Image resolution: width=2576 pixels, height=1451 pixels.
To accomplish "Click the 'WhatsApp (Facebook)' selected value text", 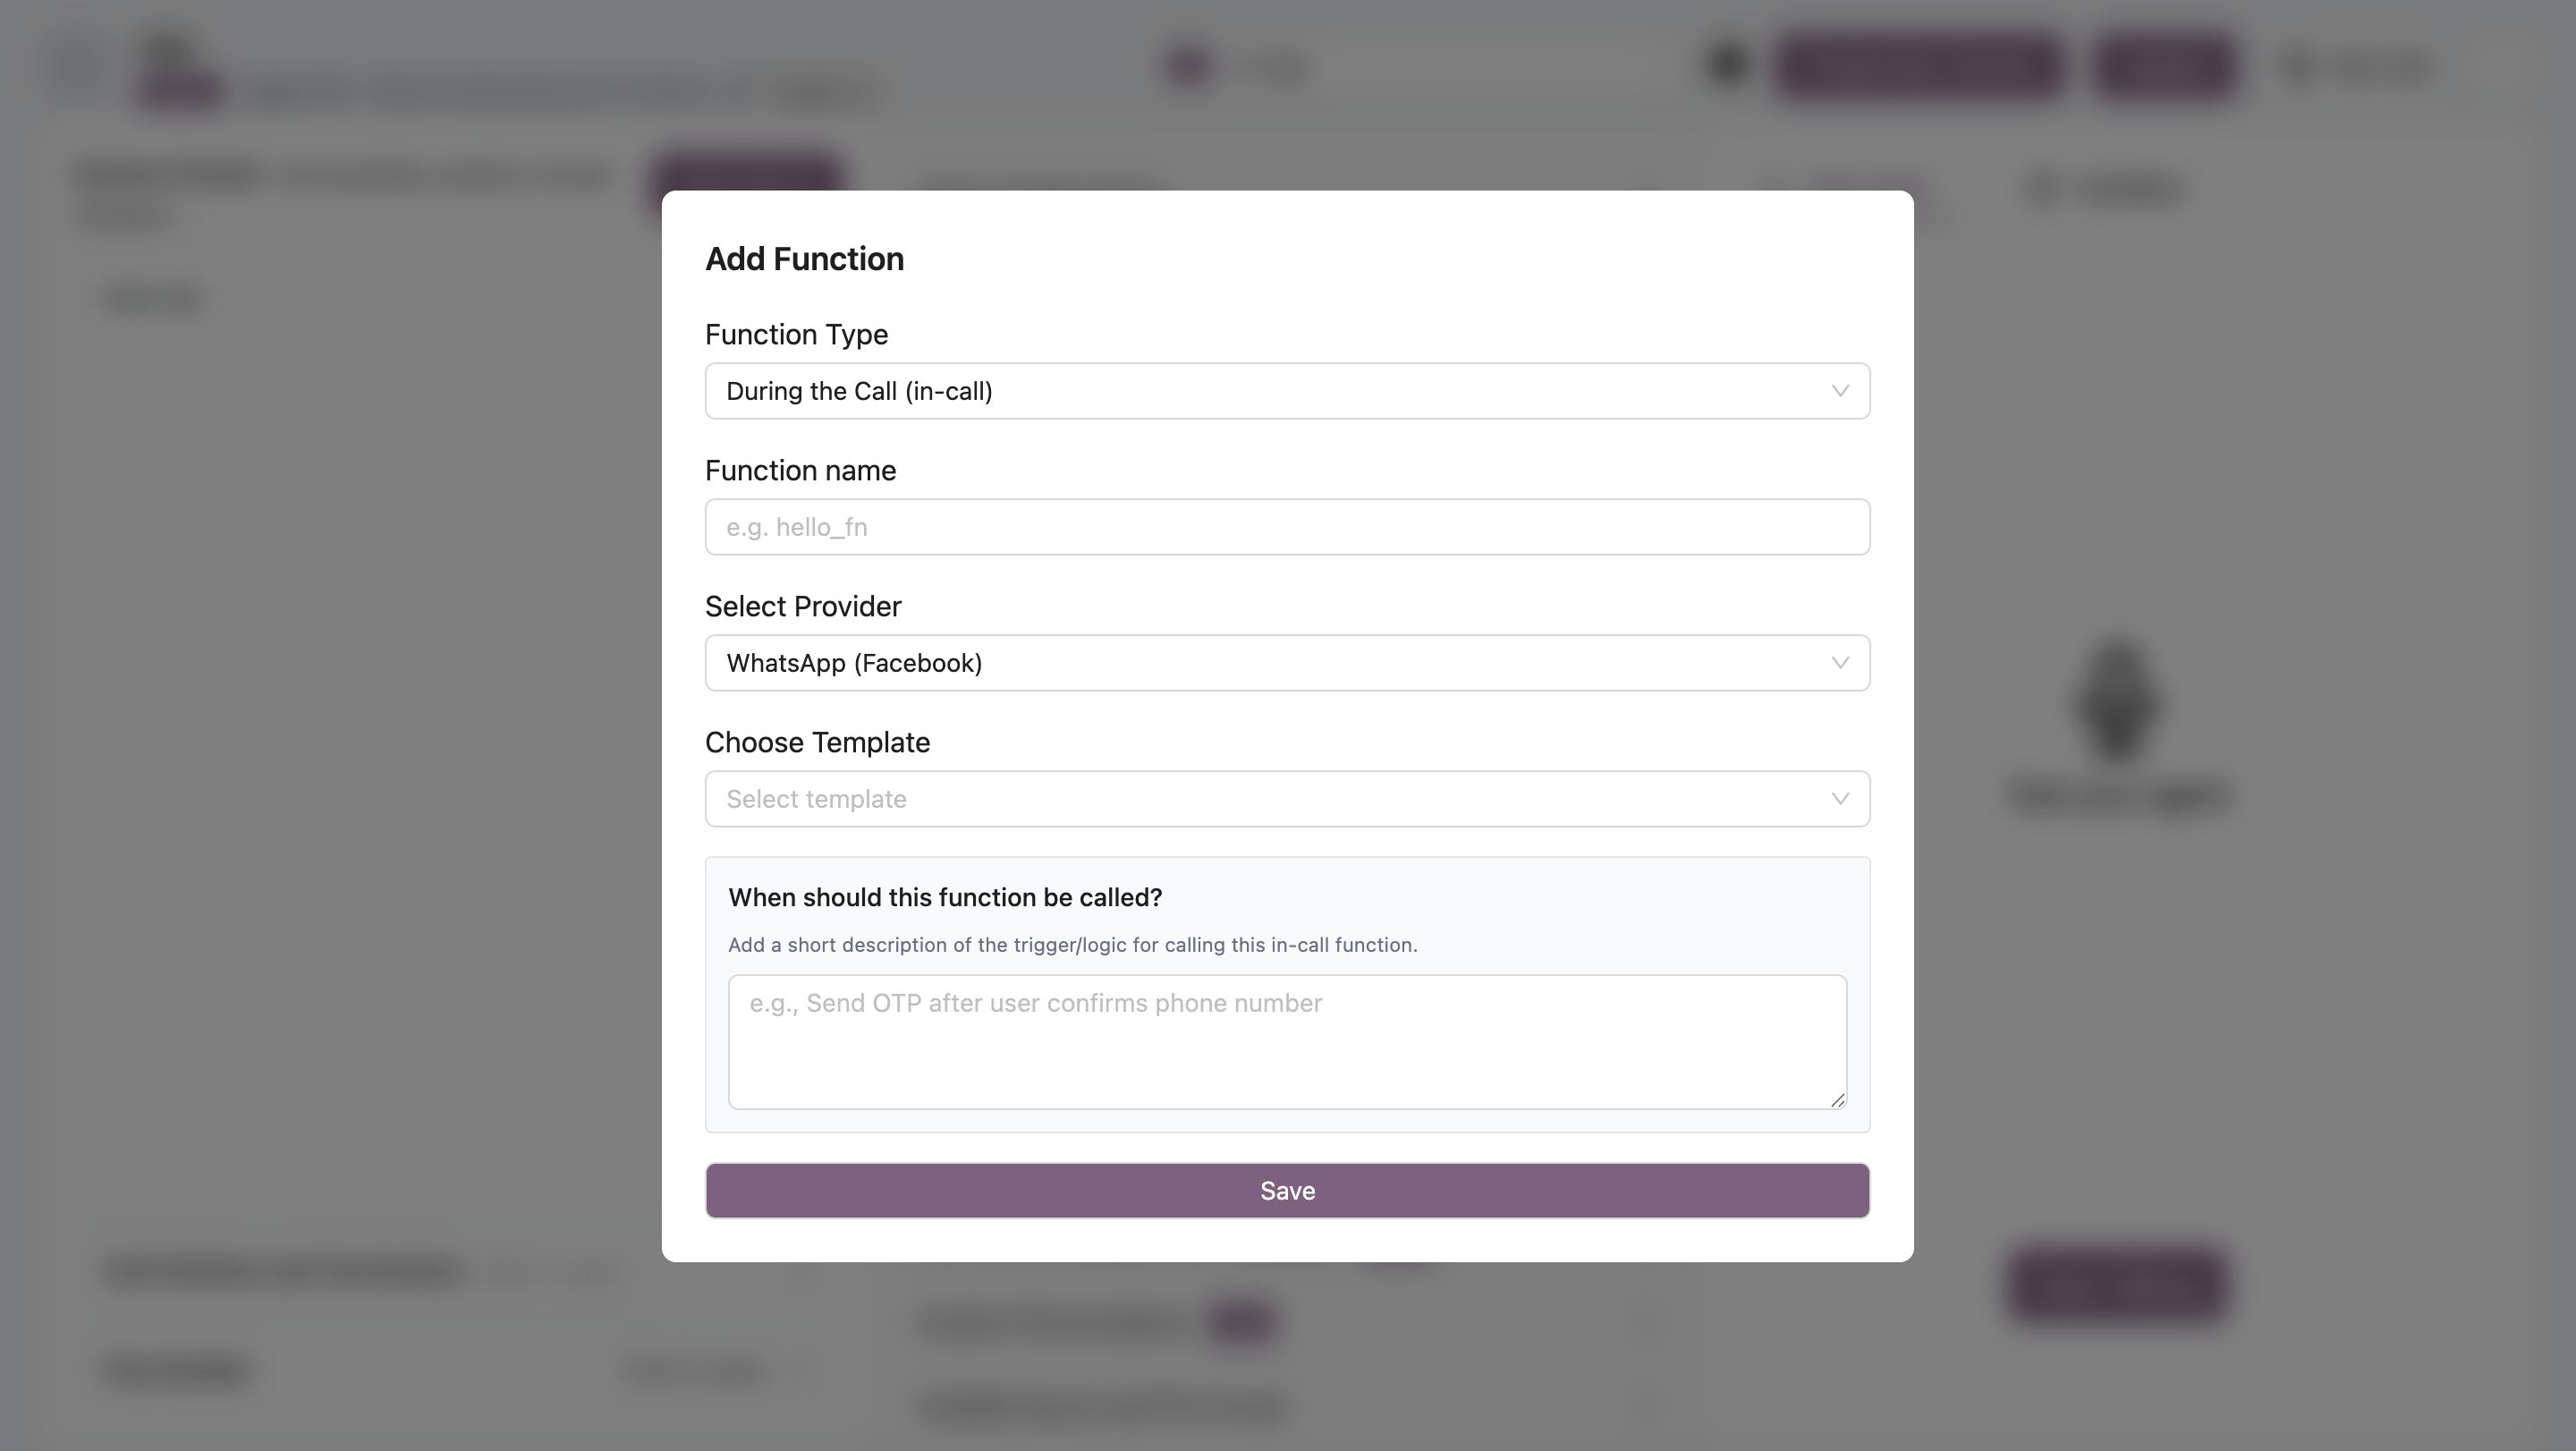I will click(x=854, y=663).
